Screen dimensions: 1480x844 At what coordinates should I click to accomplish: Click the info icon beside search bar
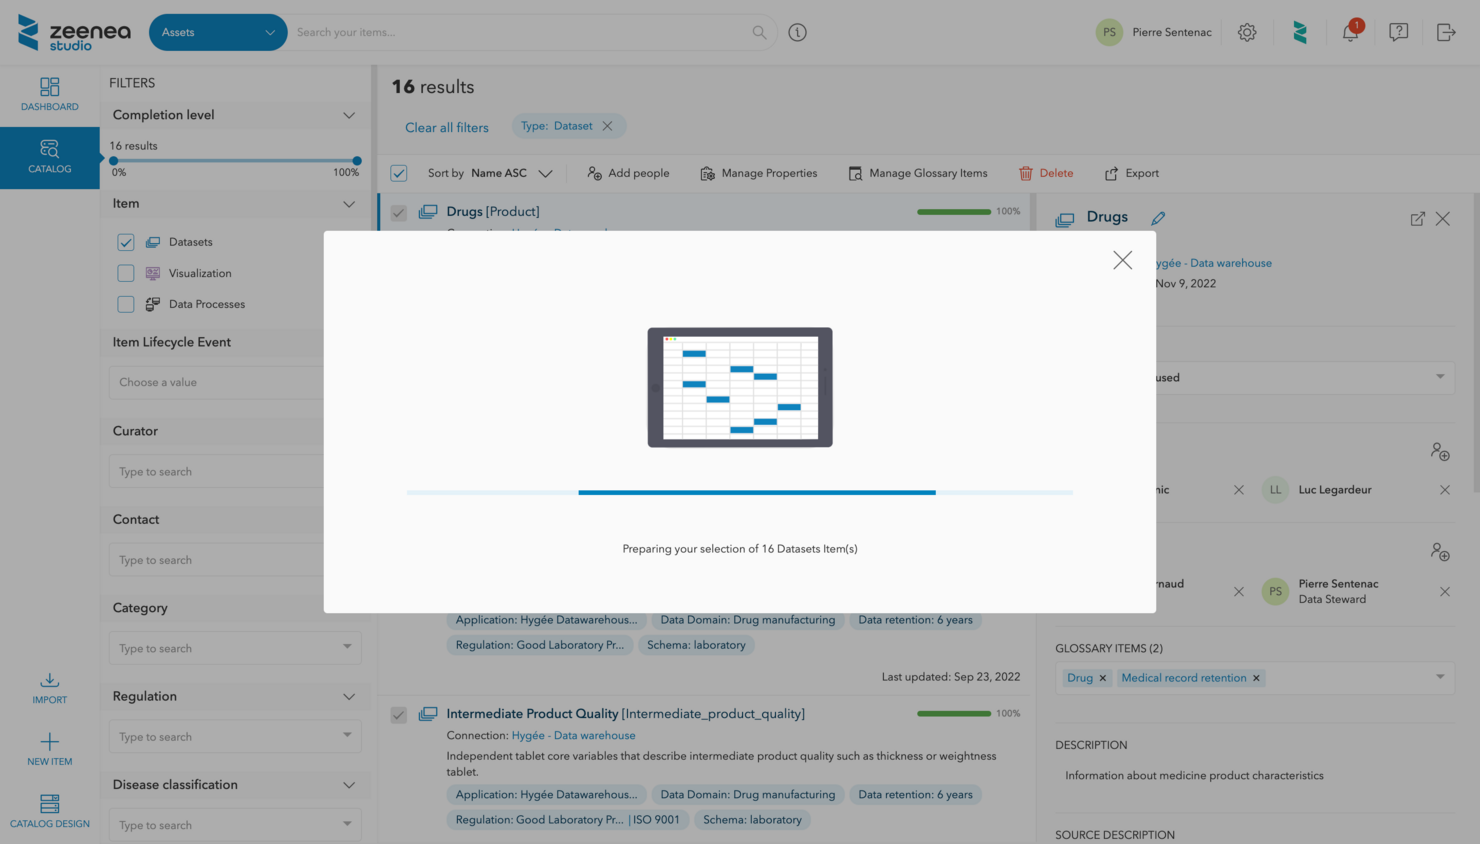(x=797, y=32)
